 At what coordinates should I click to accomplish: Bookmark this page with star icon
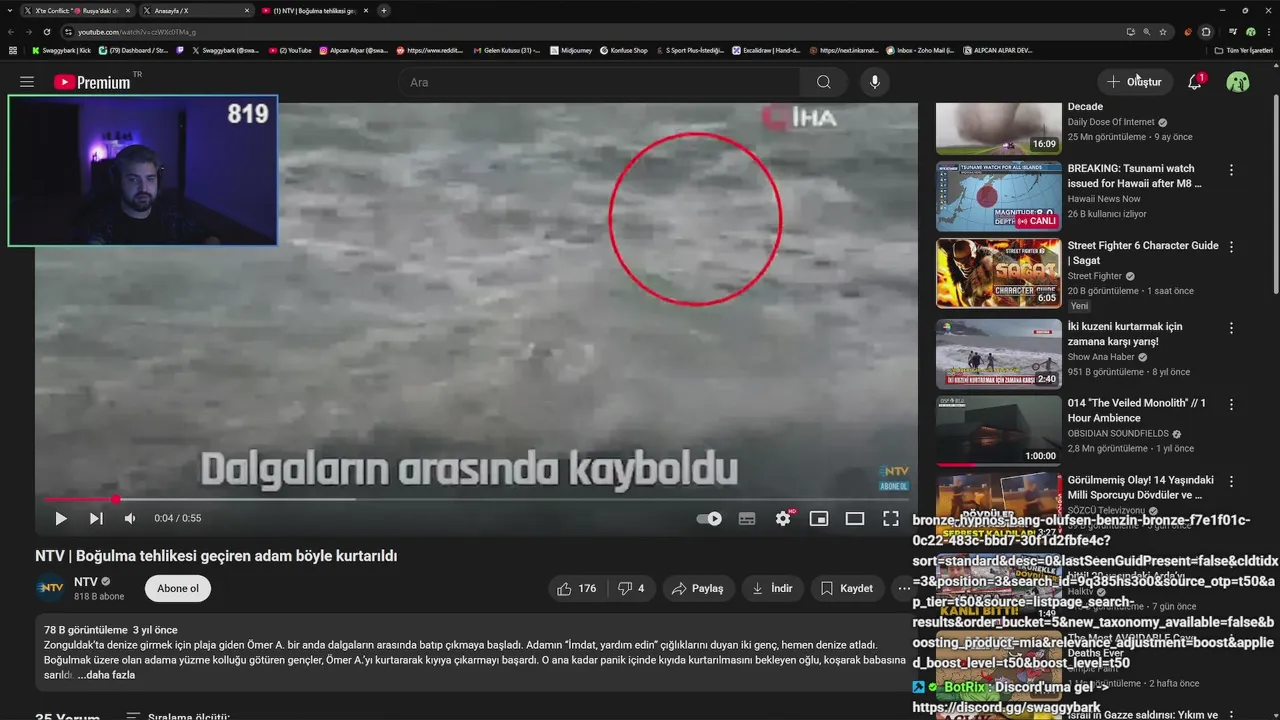(x=1163, y=32)
